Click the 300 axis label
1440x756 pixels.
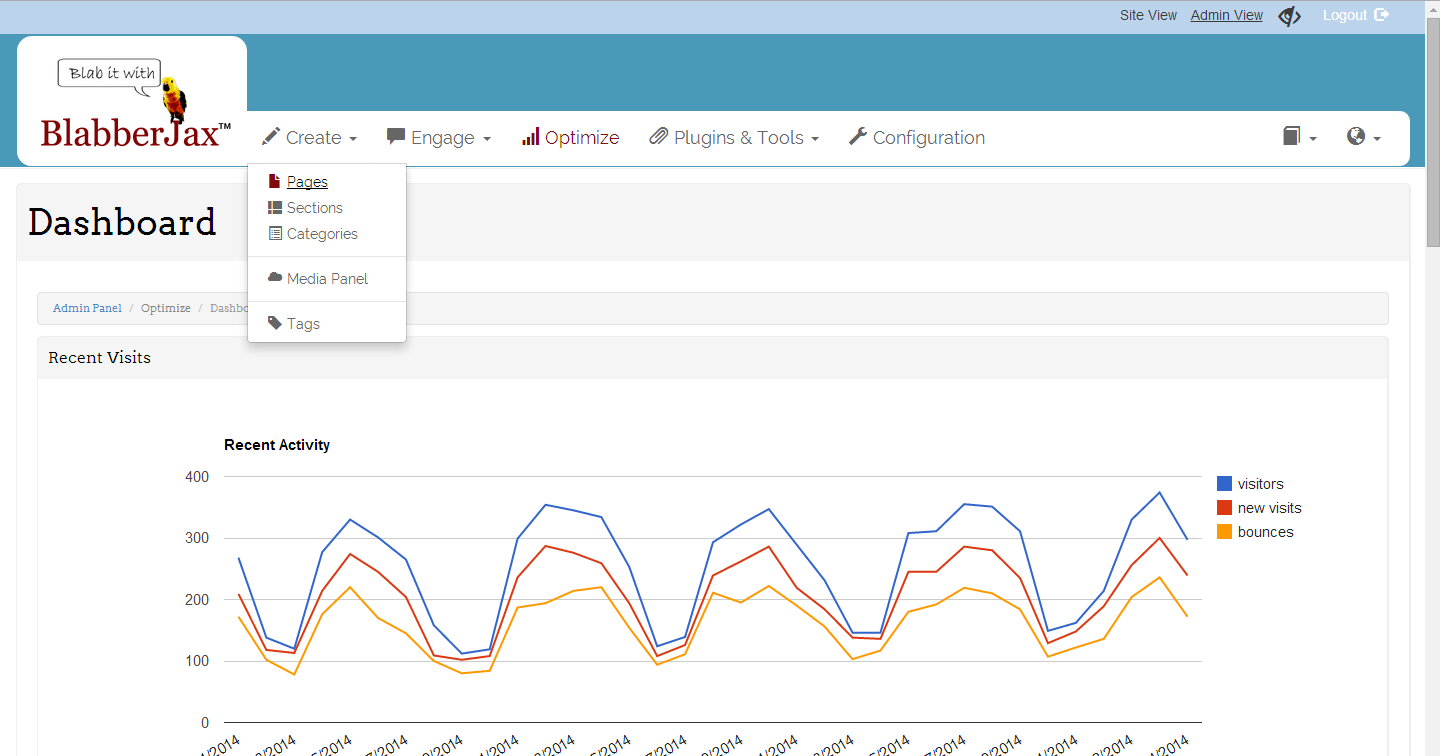point(197,538)
